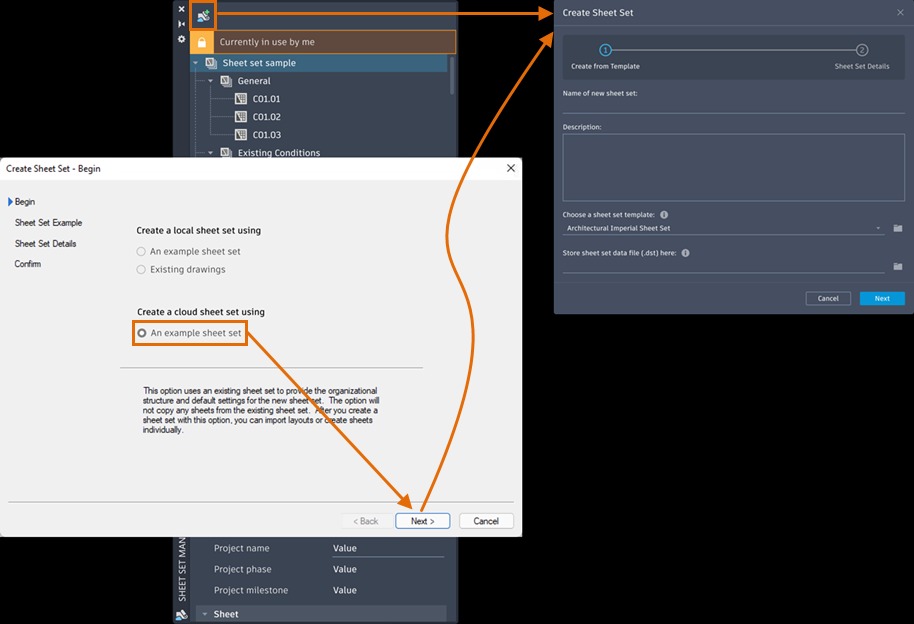Select the Existing drawings radio button

click(141, 269)
